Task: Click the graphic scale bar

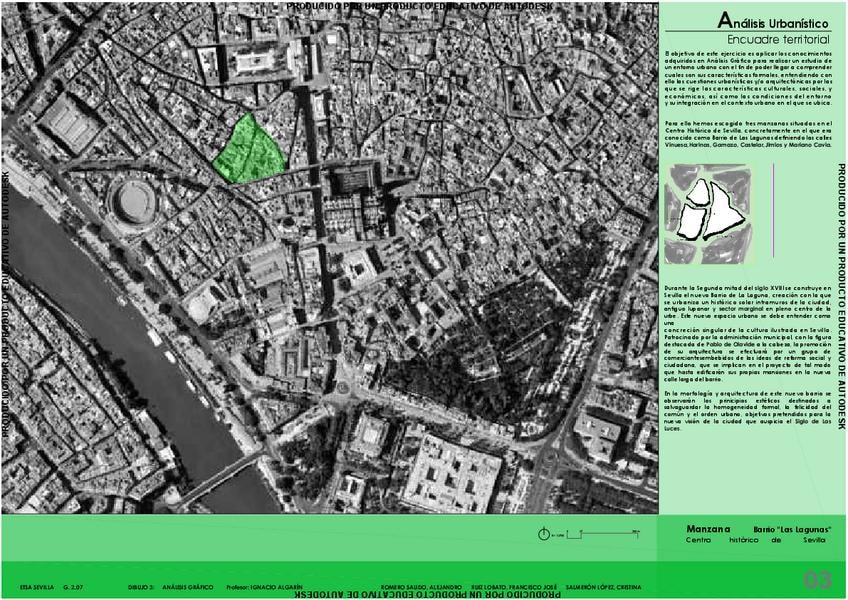Action: click(603, 534)
